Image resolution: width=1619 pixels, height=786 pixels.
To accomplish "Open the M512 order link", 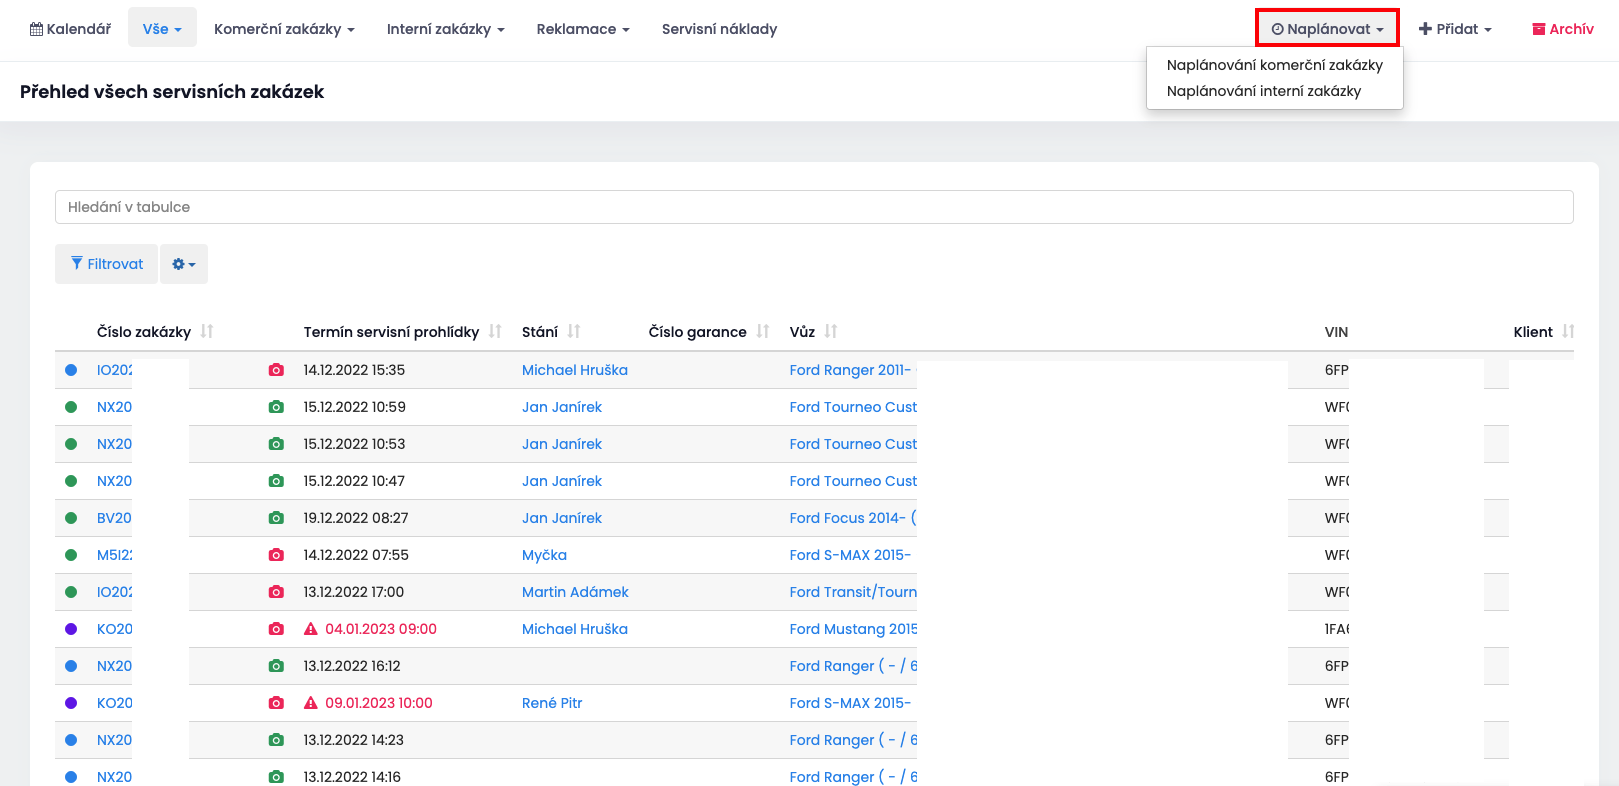I will (115, 555).
